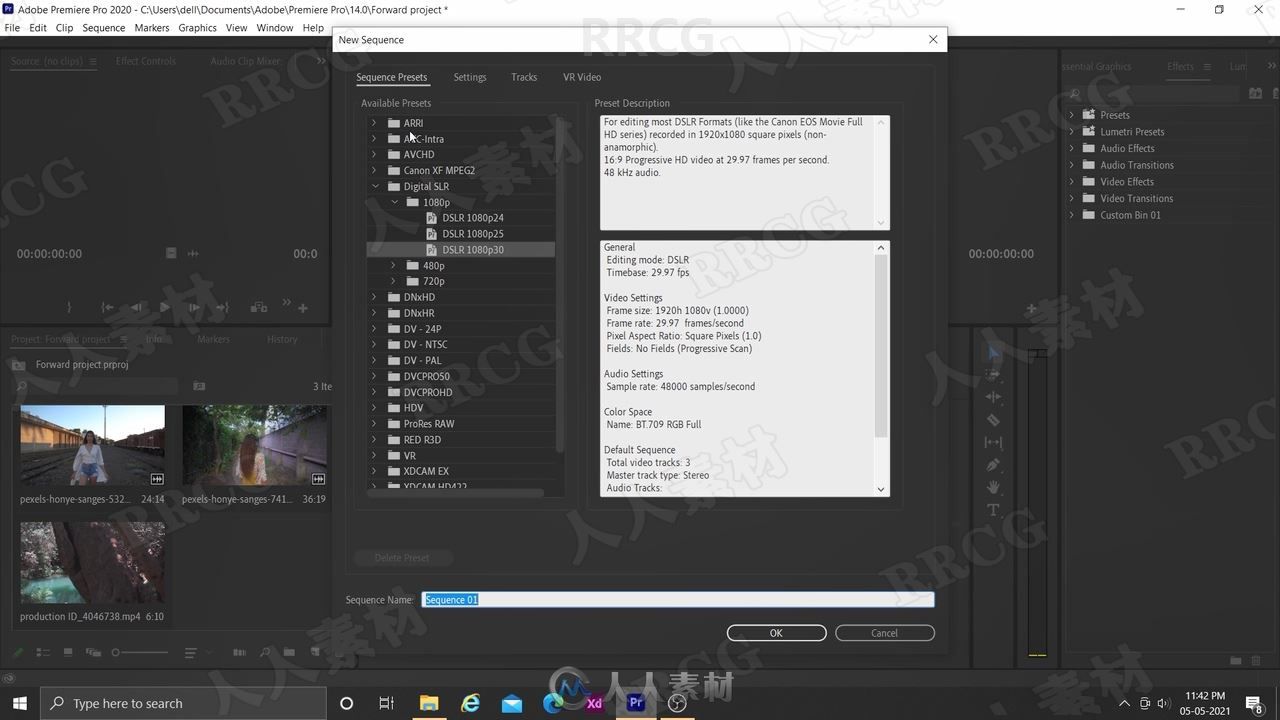Switch to the Tracks tab
The height and width of the screenshot is (720, 1280).
(x=524, y=77)
